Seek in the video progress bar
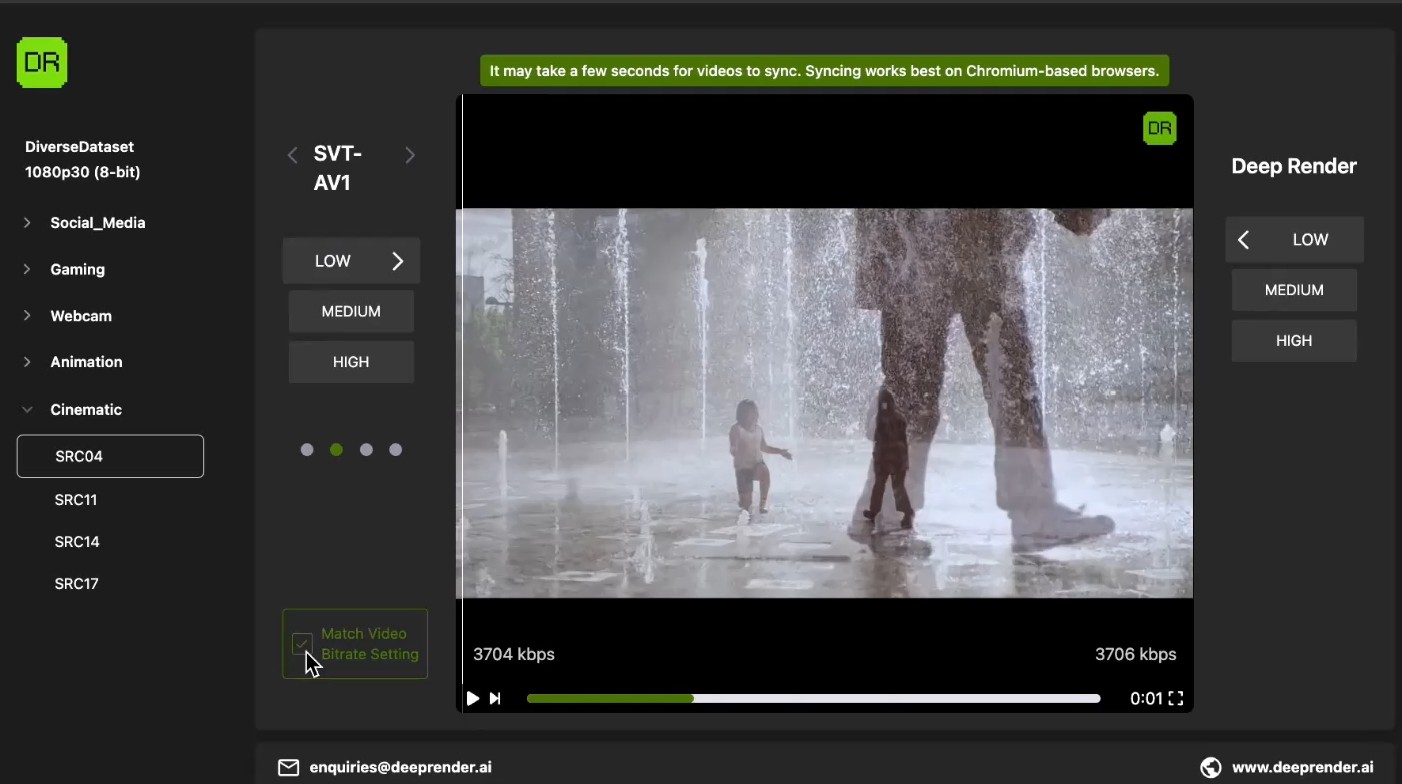 coord(813,698)
